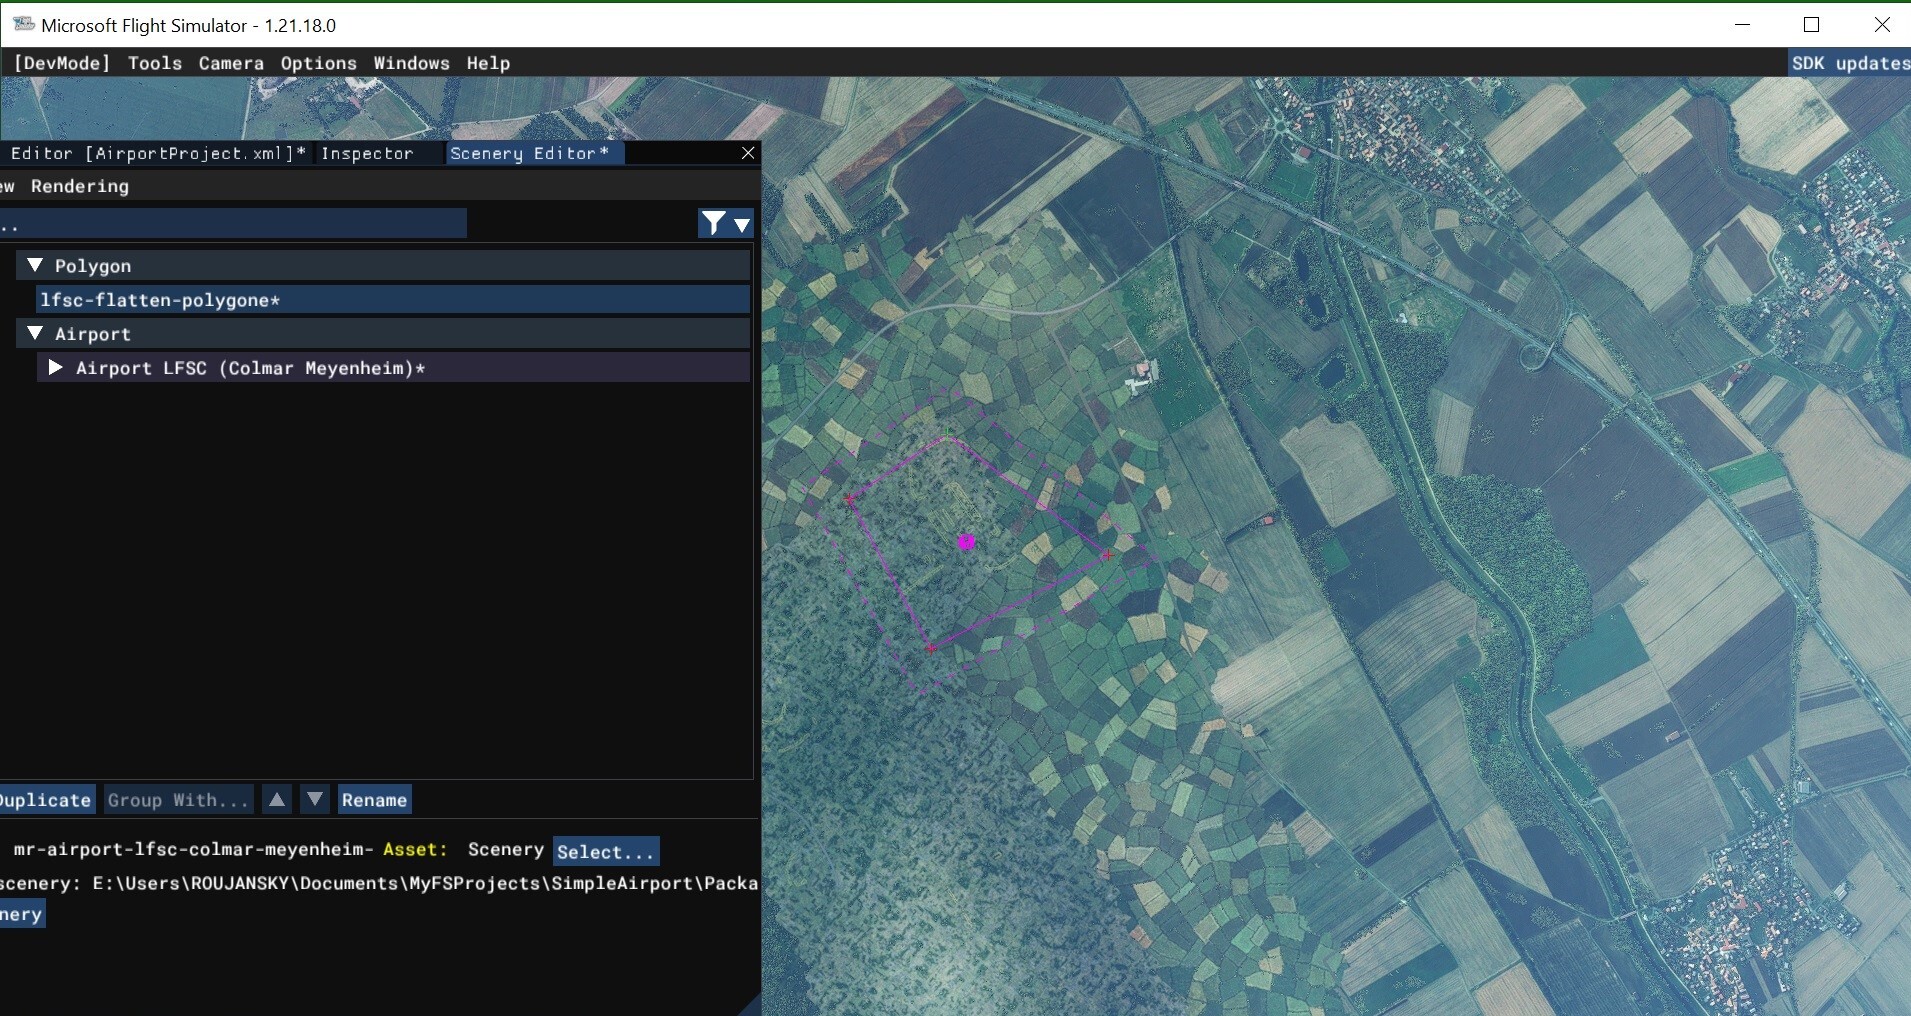Maximize the Flight Simulator window
This screenshot has height=1016, width=1911.
coord(1812,25)
